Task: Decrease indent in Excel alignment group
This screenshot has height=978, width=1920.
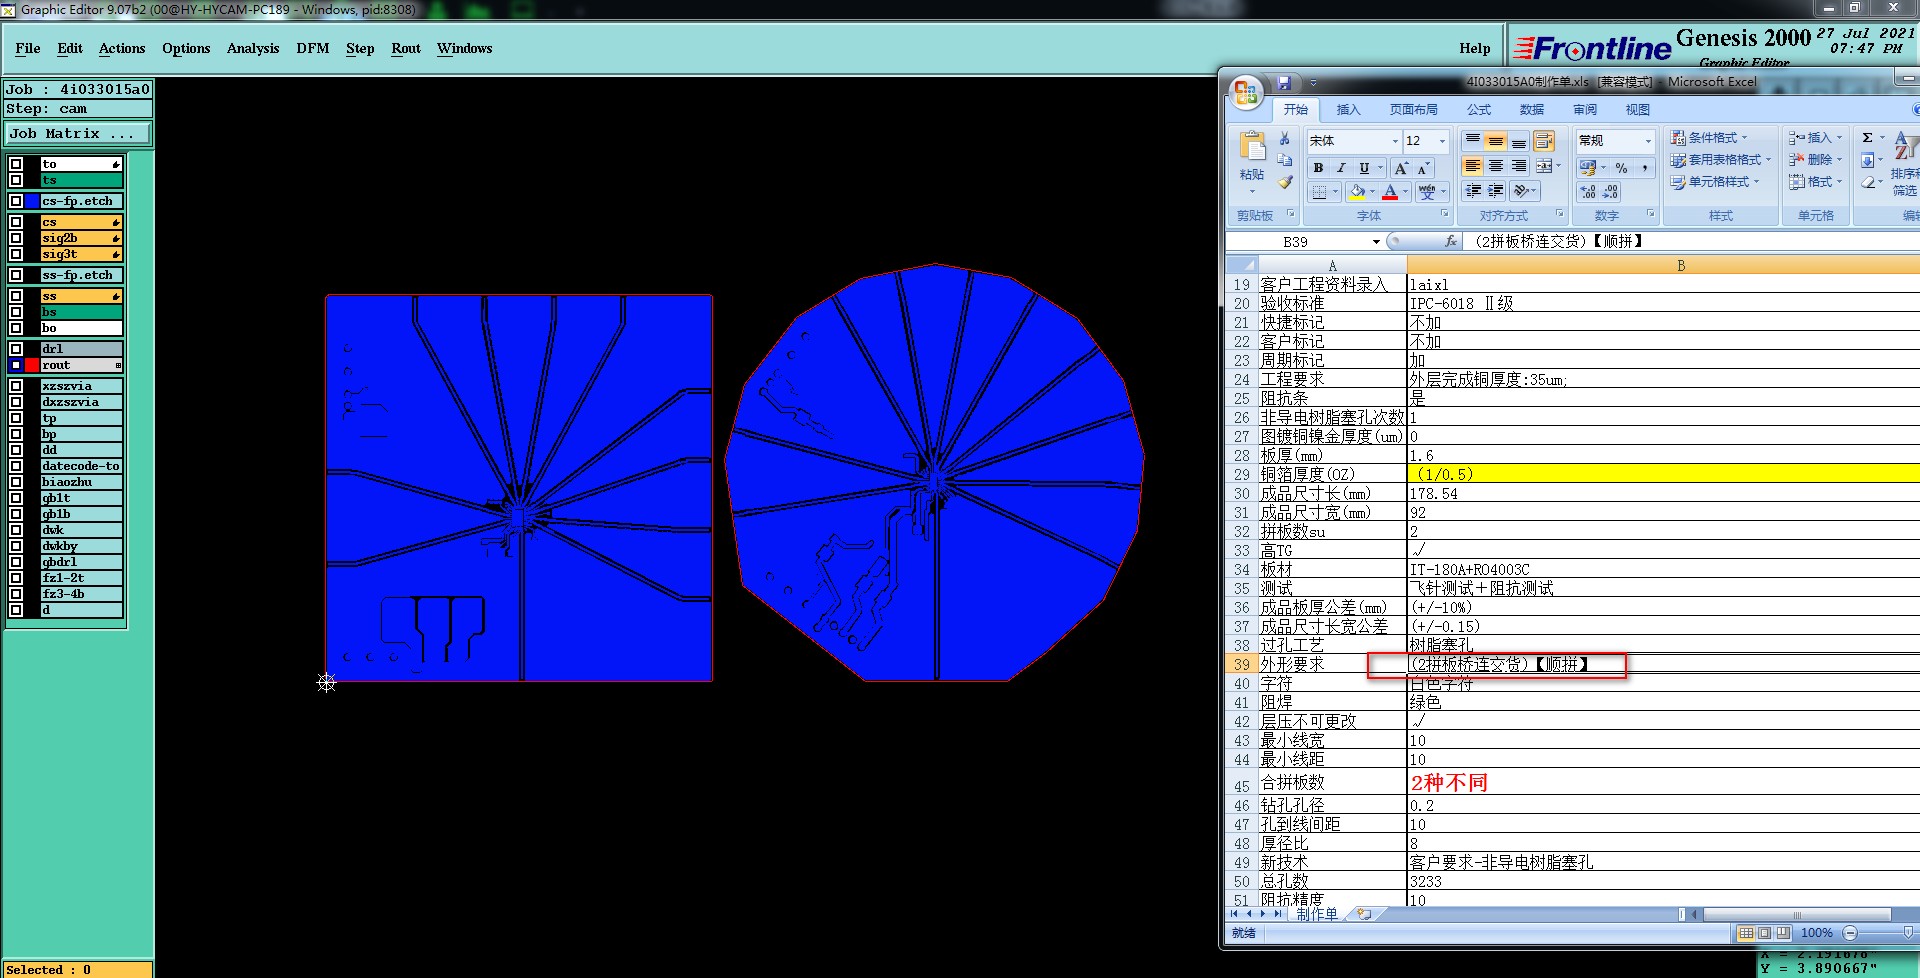Action: point(1473,191)
